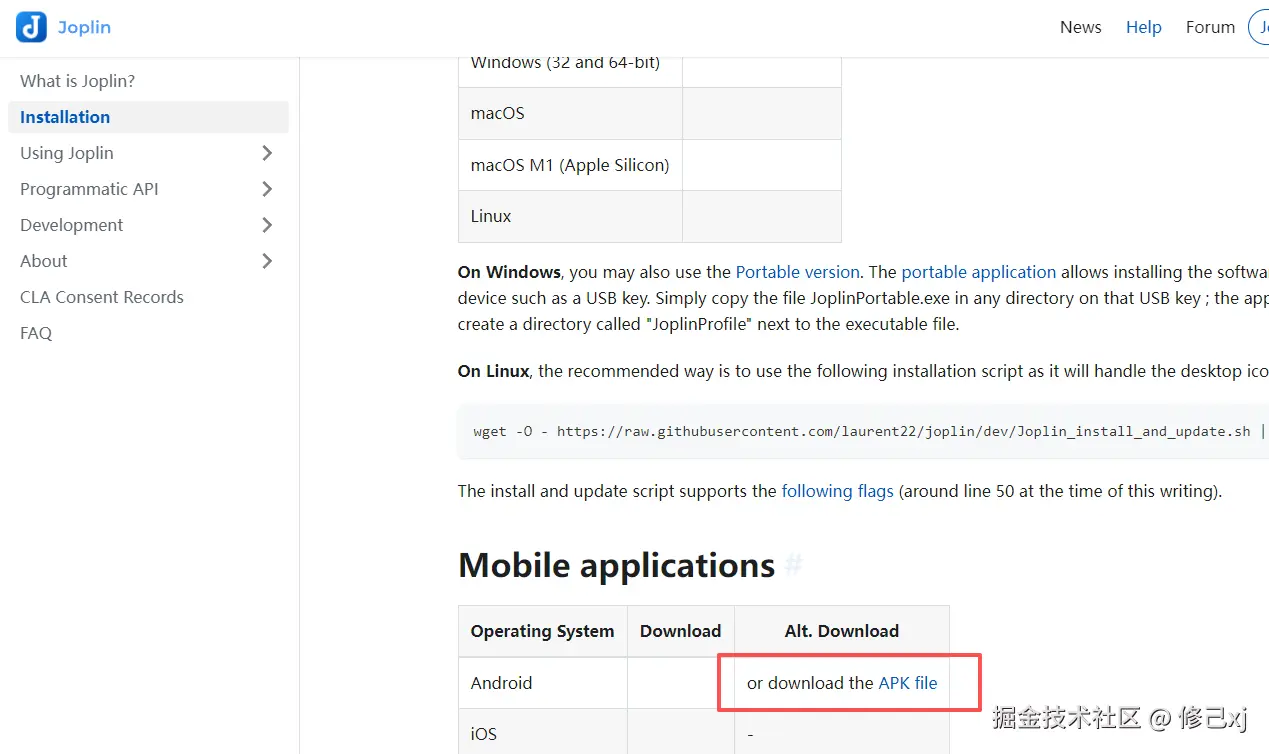Select Installation in the sidebar
The height and width of the screenshot is (754, 1269).
(x=148, y=117)
